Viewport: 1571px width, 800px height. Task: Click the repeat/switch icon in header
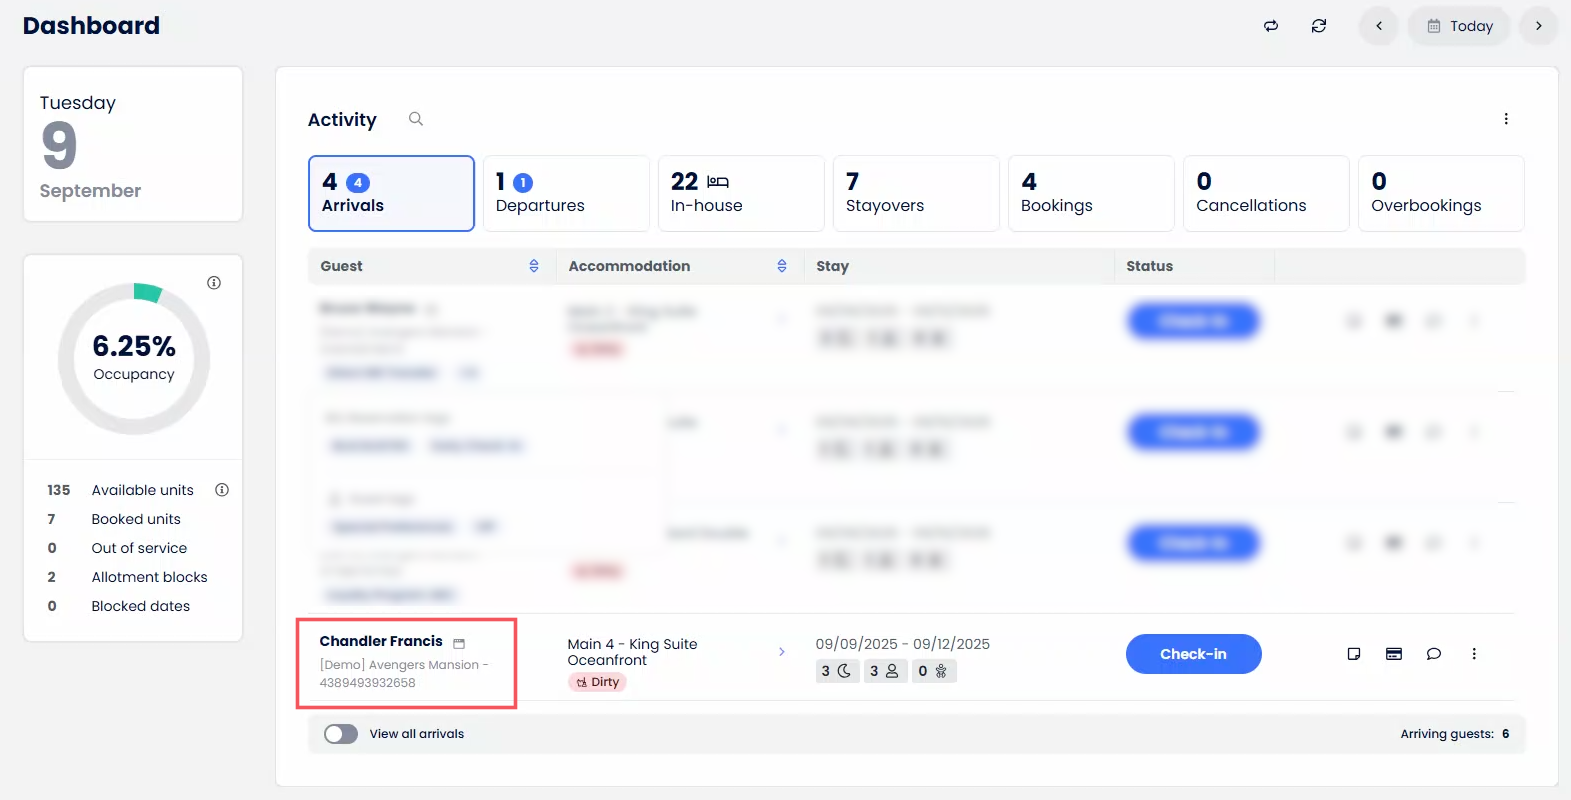coord(1271,26)
